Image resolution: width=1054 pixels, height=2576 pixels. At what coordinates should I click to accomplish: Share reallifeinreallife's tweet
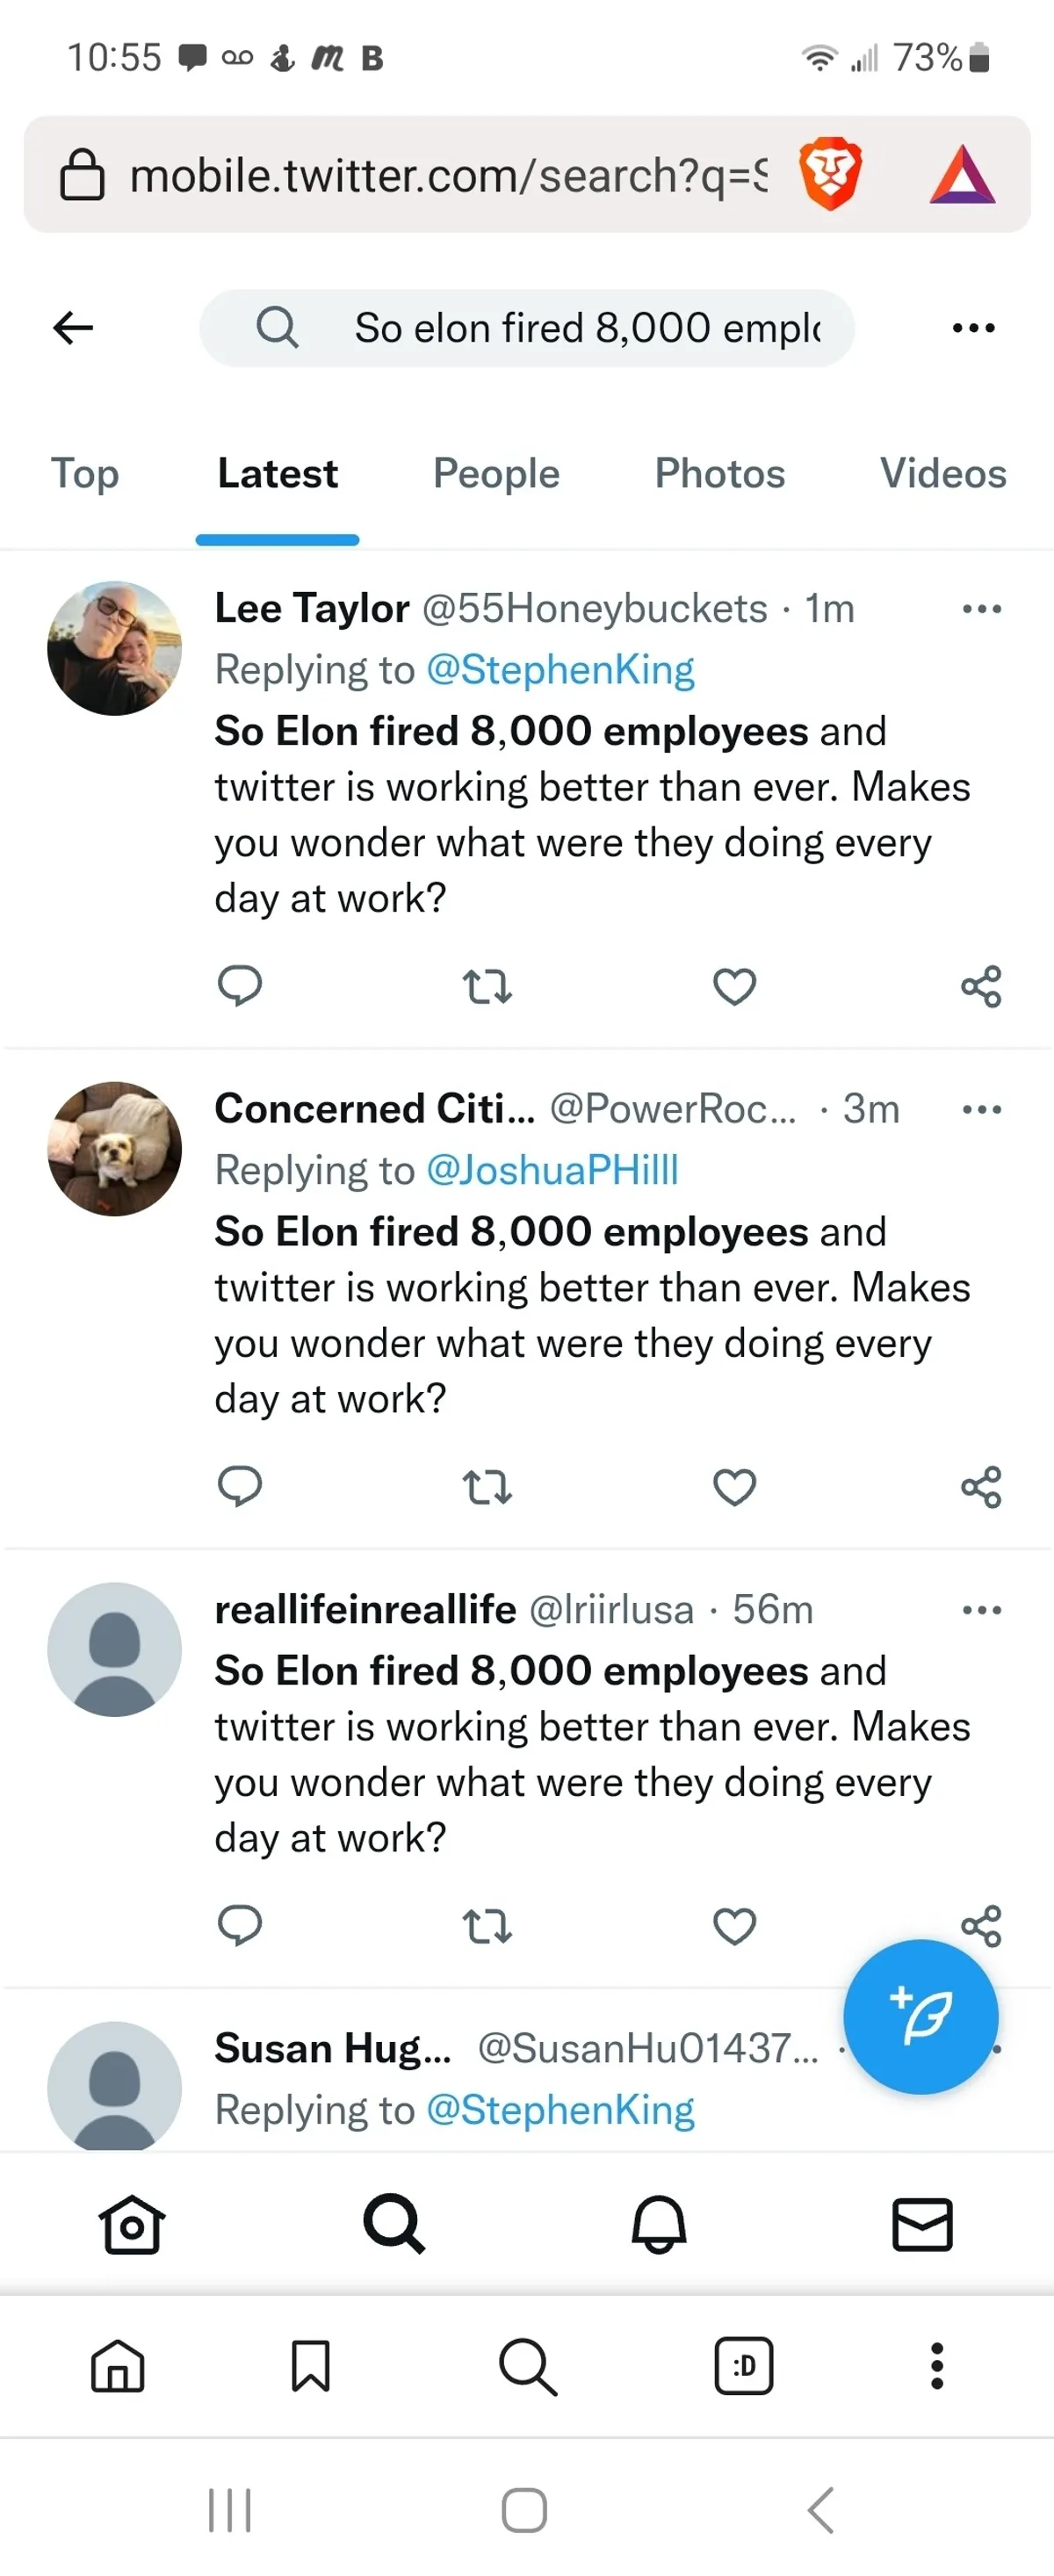(x=980, y=1925)
